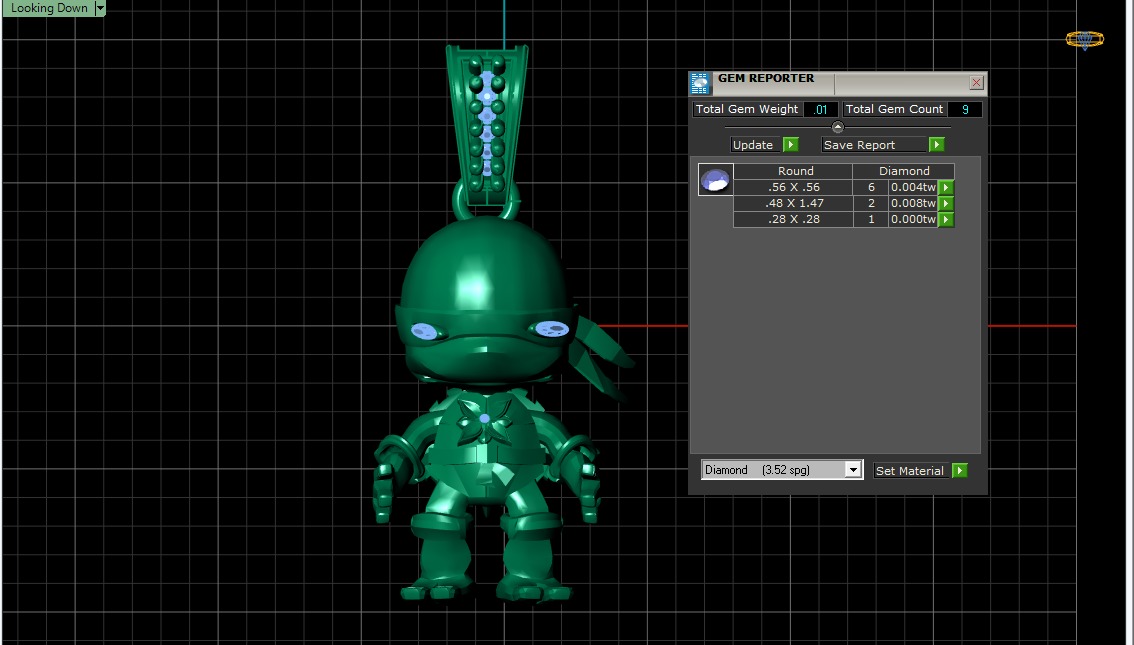
Task: Click the count cell showing 6
Action: 871,187
